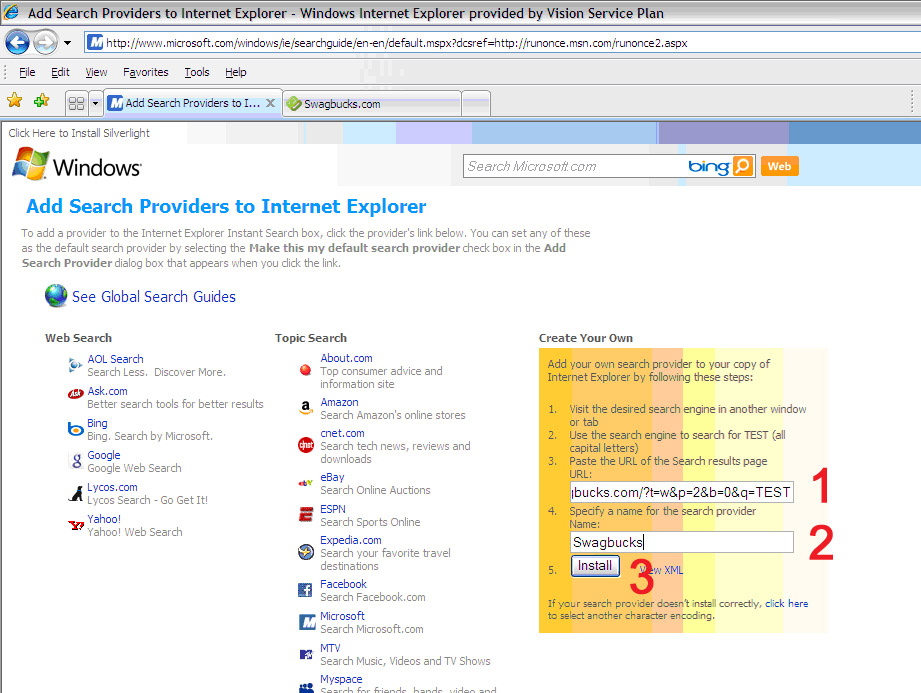Add the Microsoft provider link
The image size is (921, 693).
coord(342,616)
